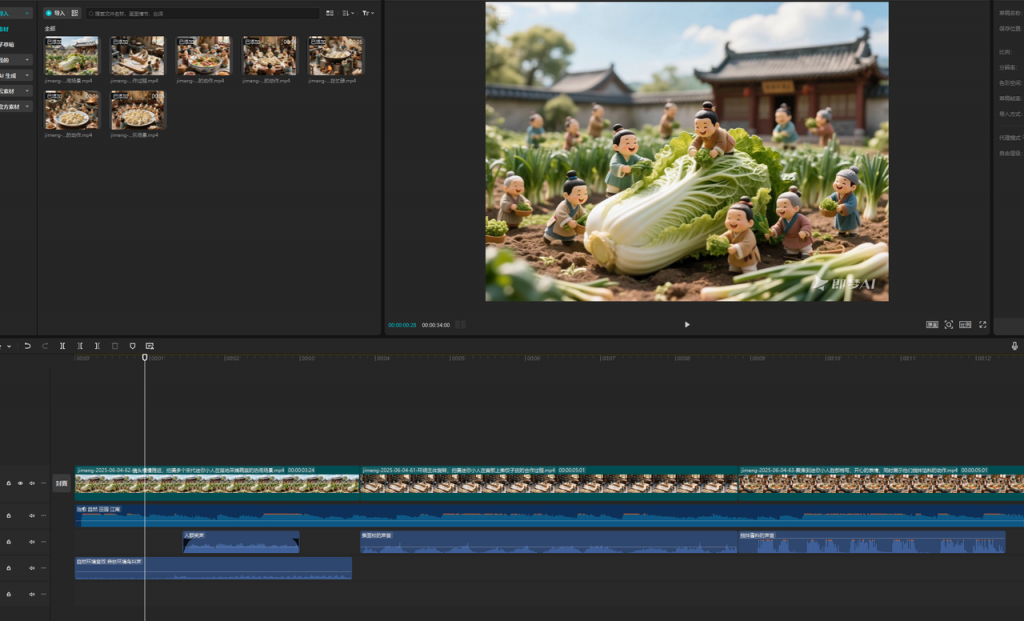Select the first dumpling plate thumbnail in second row

71,110
